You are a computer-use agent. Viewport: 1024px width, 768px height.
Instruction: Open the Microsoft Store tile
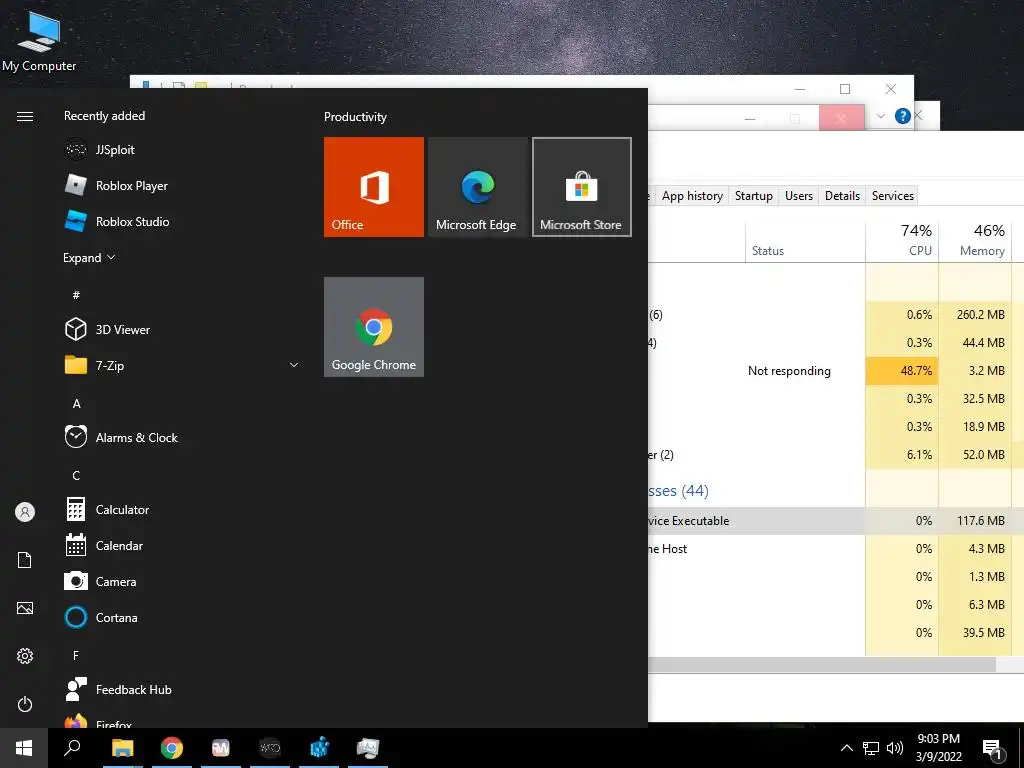tap(582, 187)
